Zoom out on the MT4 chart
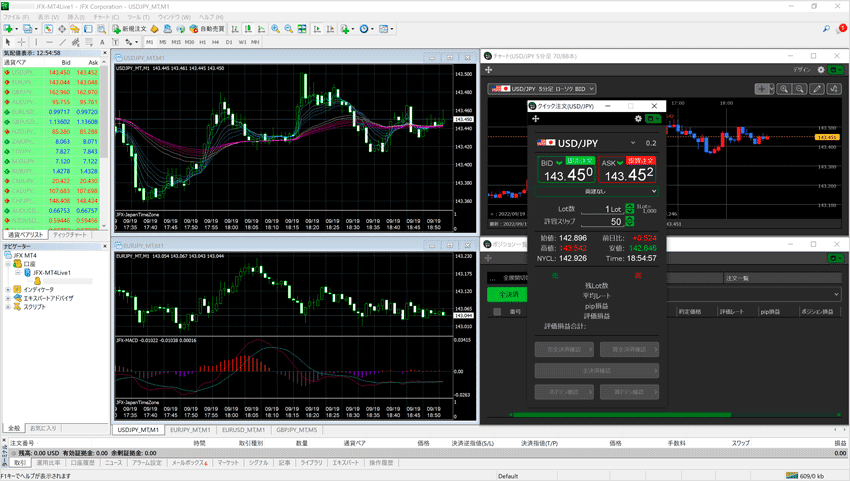 (288, 29)
